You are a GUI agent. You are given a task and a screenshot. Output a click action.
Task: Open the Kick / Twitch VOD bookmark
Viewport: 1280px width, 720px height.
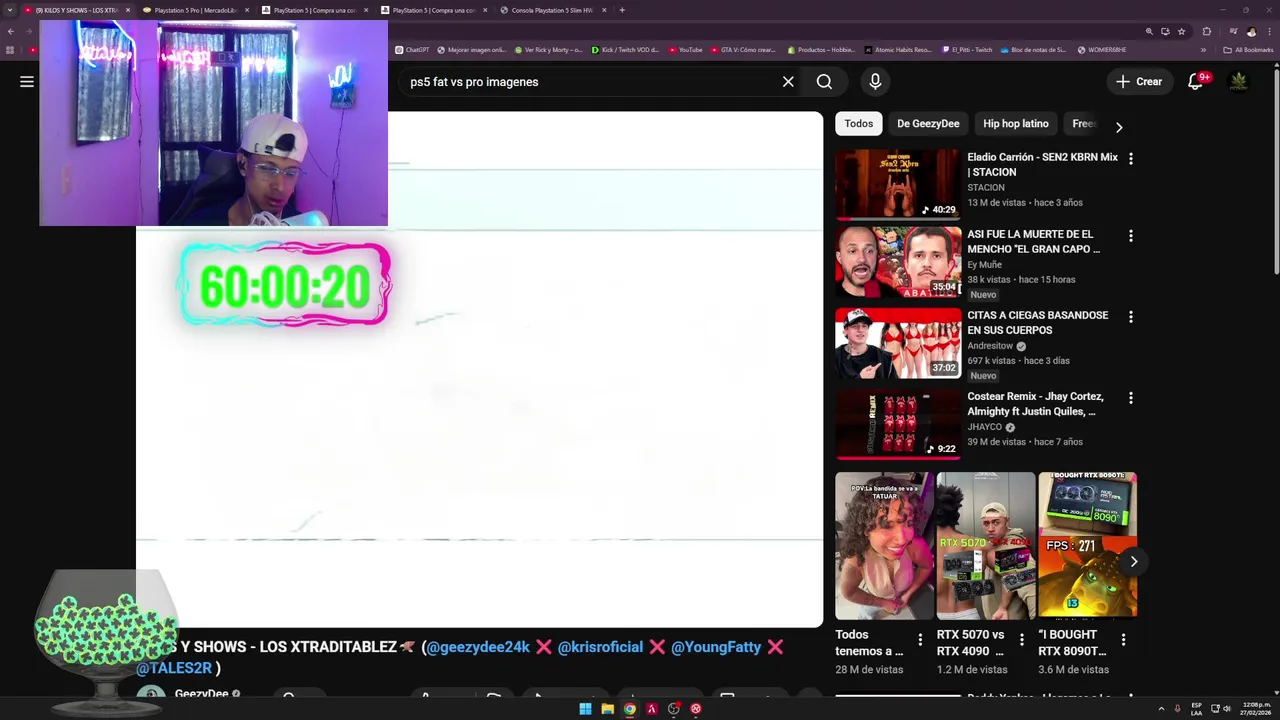point(625,50)
